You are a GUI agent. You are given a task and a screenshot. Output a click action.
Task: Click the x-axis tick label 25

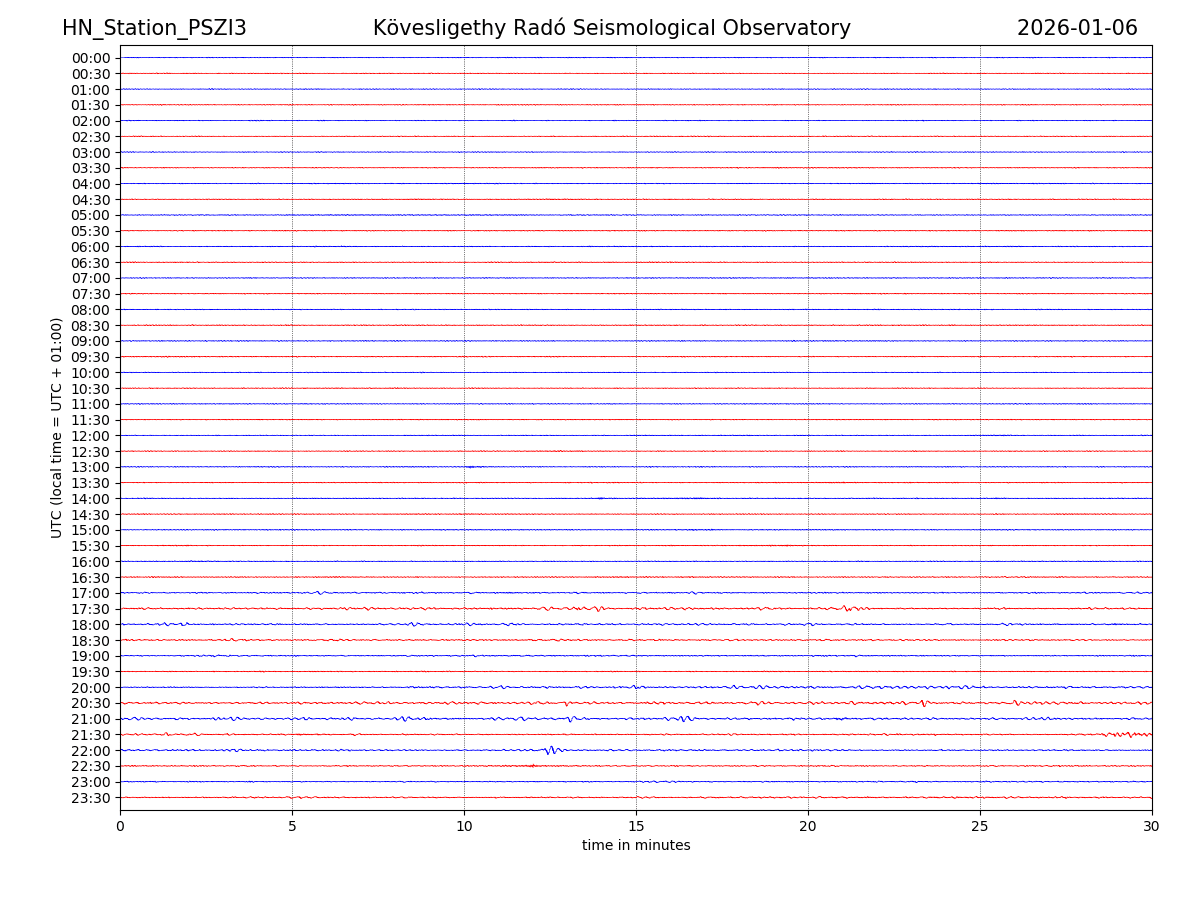(x=980, y=826)
